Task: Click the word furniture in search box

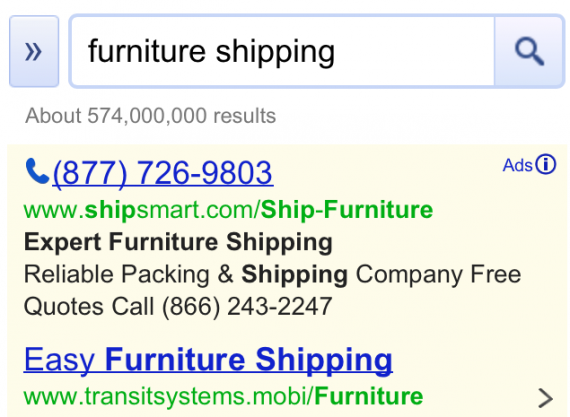Action: pyautogui.click(x=147, y=51)
